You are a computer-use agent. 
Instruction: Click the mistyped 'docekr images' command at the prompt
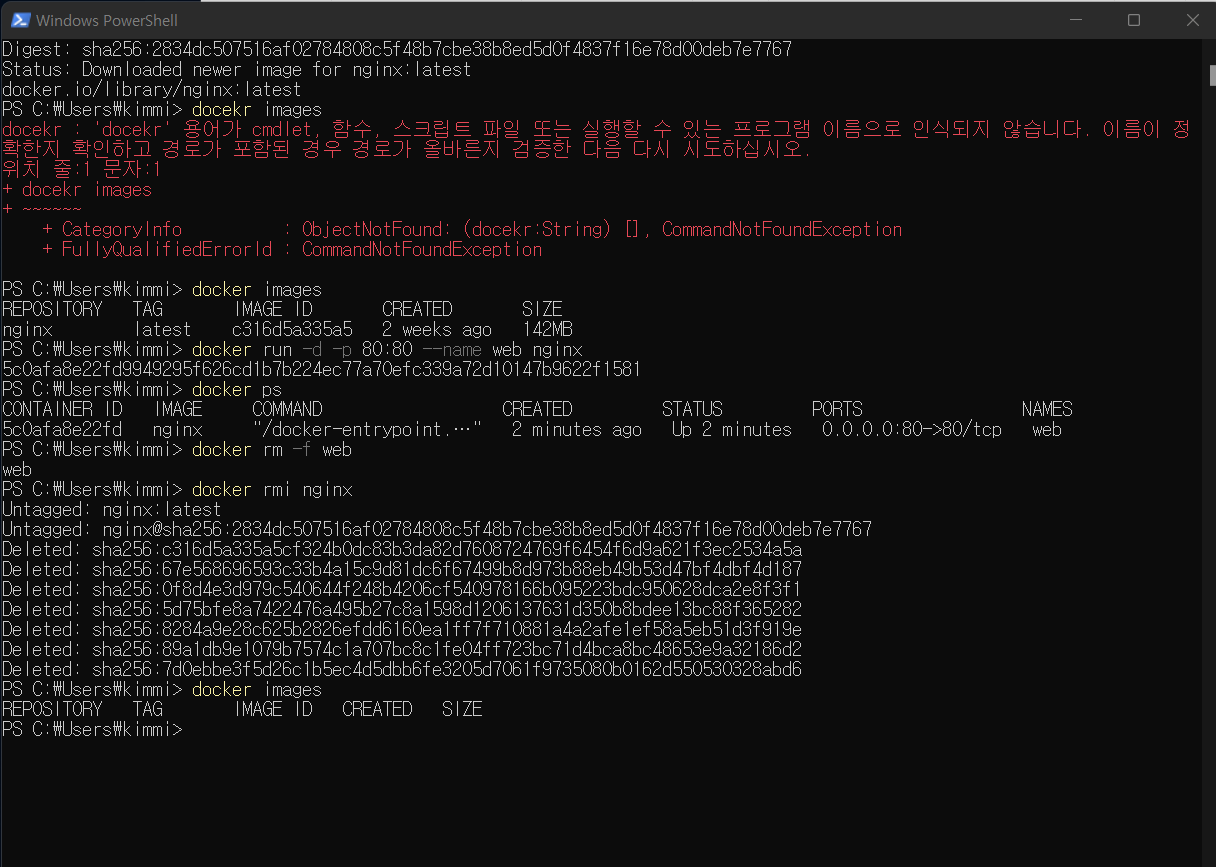tap(257, 109)
